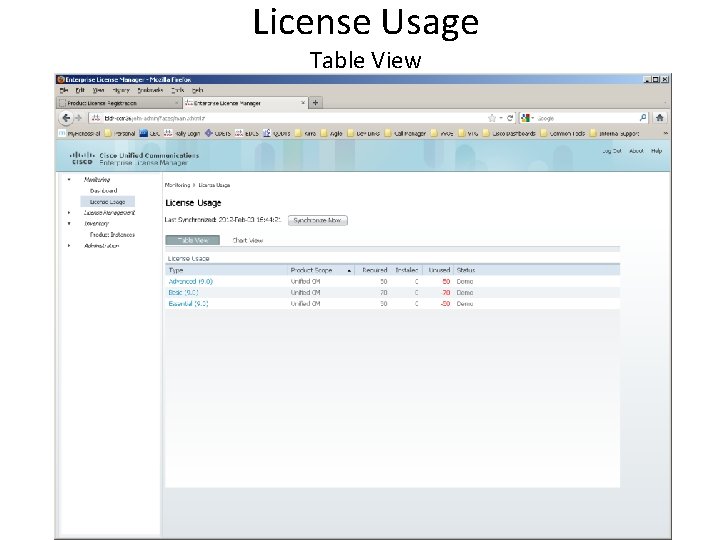Open the Rally Login bookmark

pyautogui.click(x=182, y=133)
